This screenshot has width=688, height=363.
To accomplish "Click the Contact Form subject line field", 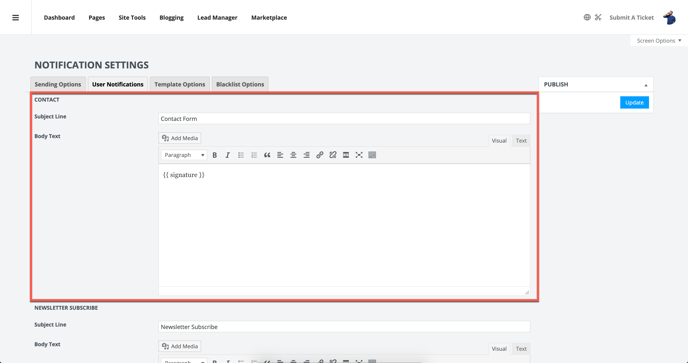I will click(344, 119).
